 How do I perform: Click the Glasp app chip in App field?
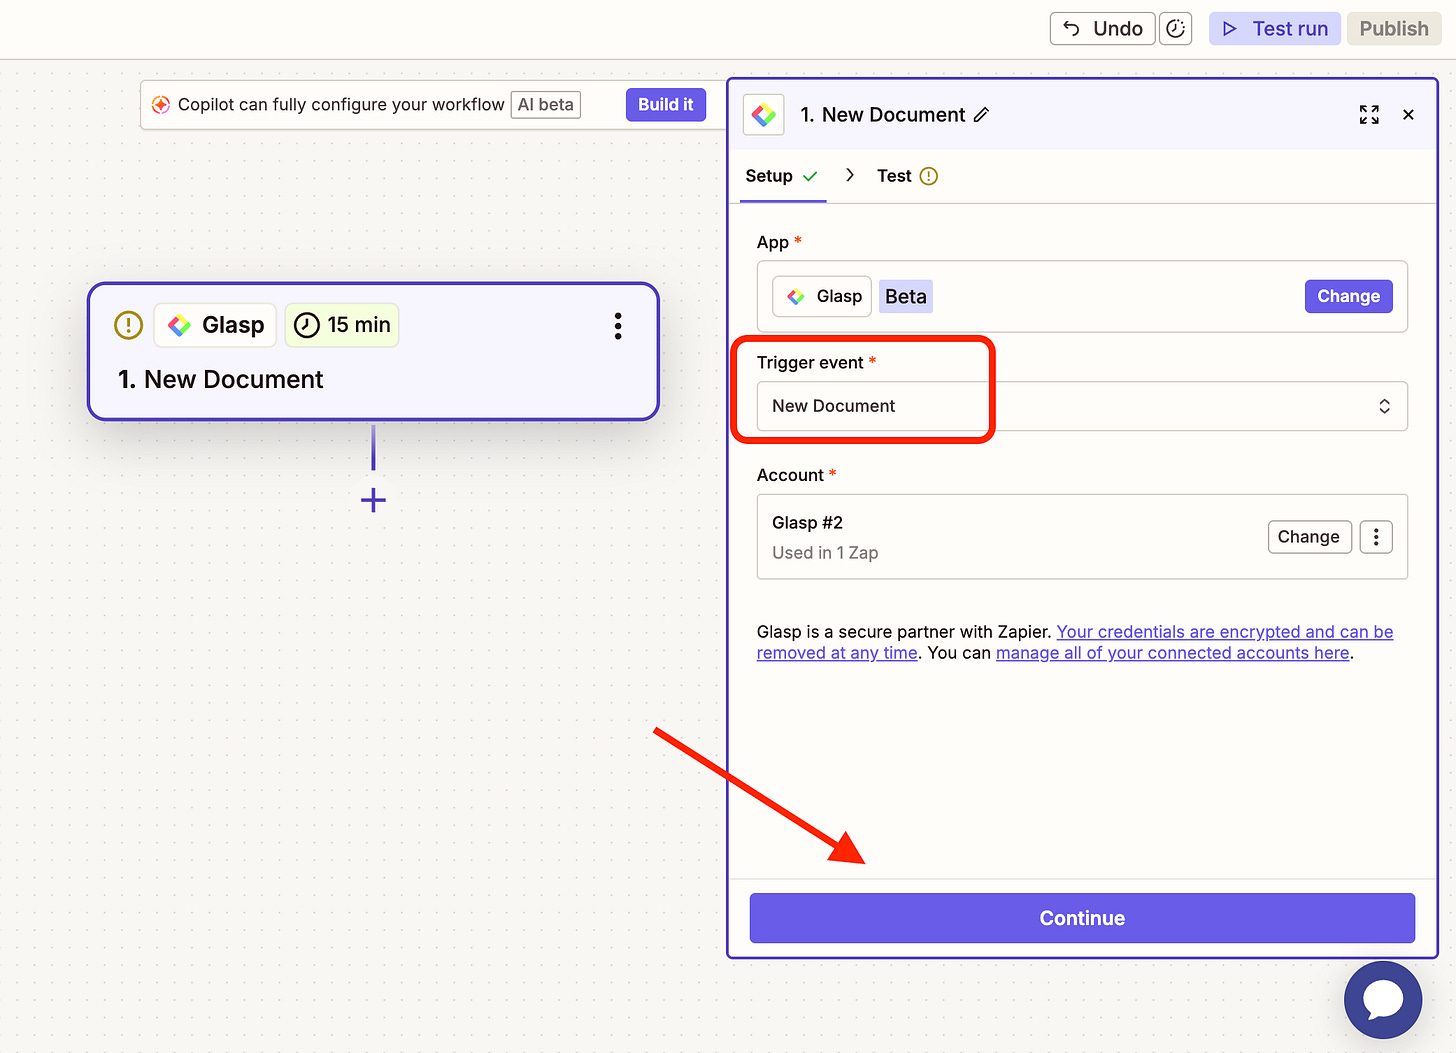822,297
